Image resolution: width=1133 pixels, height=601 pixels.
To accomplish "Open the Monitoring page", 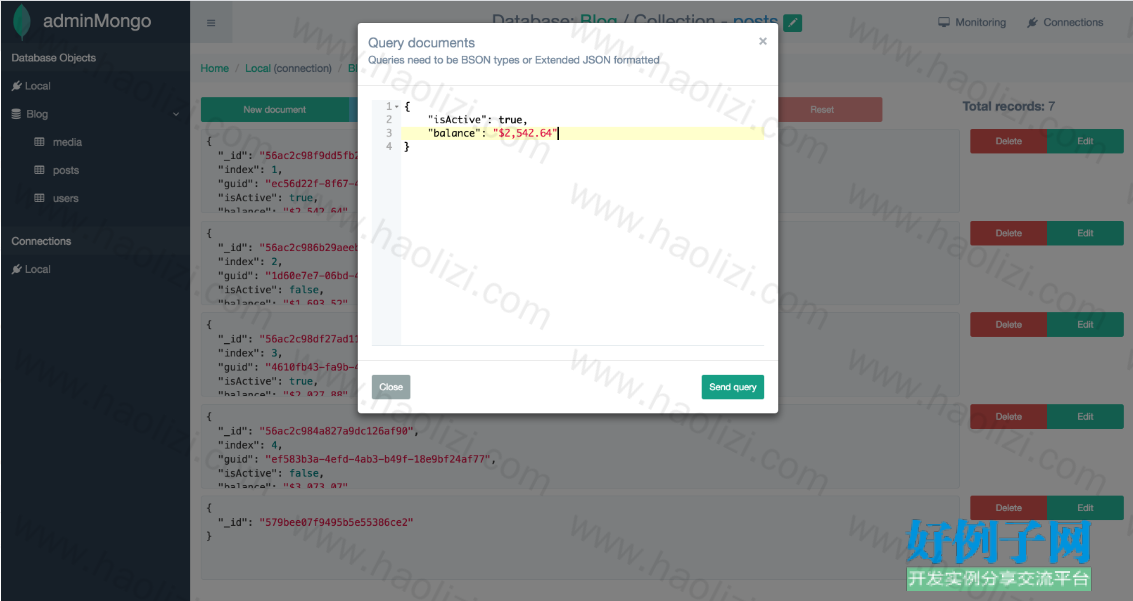I will [x=972, y=22].
